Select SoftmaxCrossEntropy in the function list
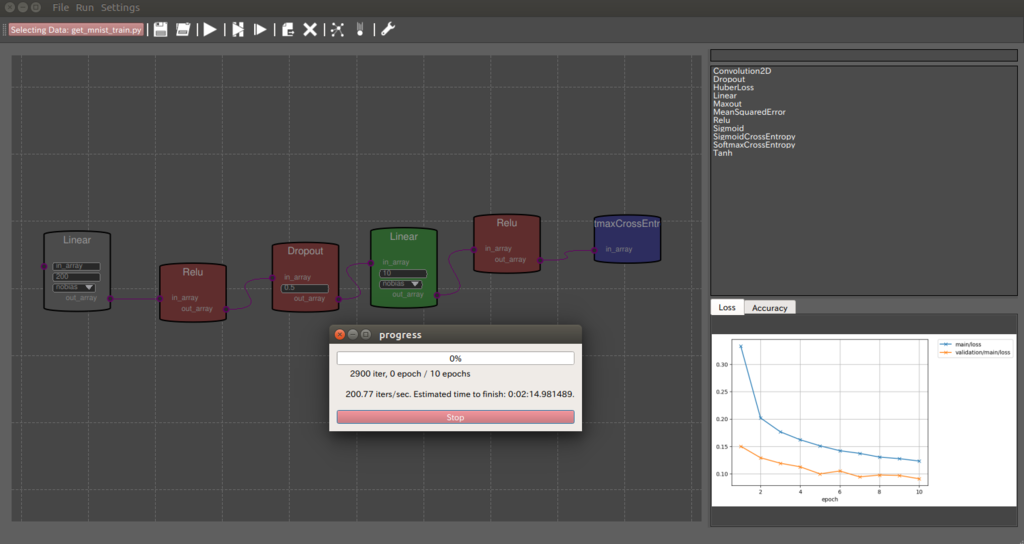The image size is (1024, 544). click(754, 145)
